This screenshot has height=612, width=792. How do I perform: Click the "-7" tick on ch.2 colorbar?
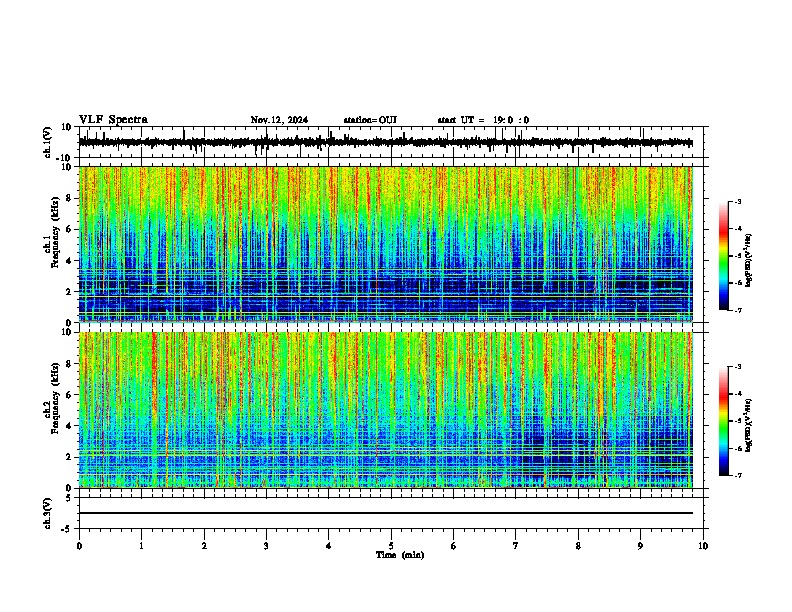coord(738,476)
